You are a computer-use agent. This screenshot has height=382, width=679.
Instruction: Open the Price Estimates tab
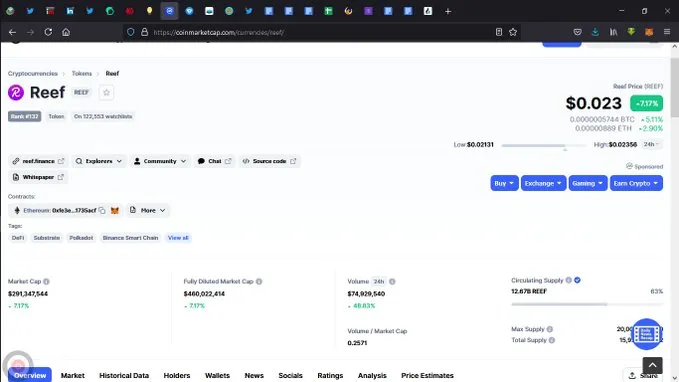[x=427, y=376]
